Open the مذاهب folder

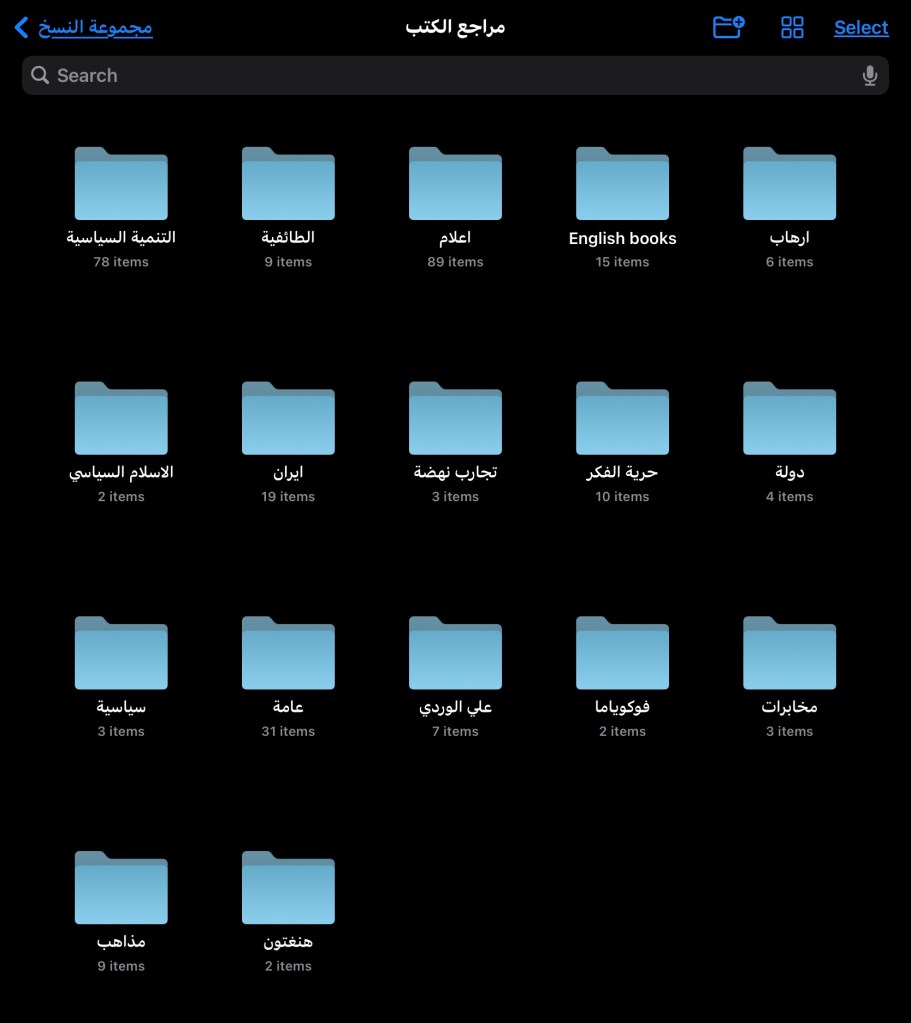point(121,889)
